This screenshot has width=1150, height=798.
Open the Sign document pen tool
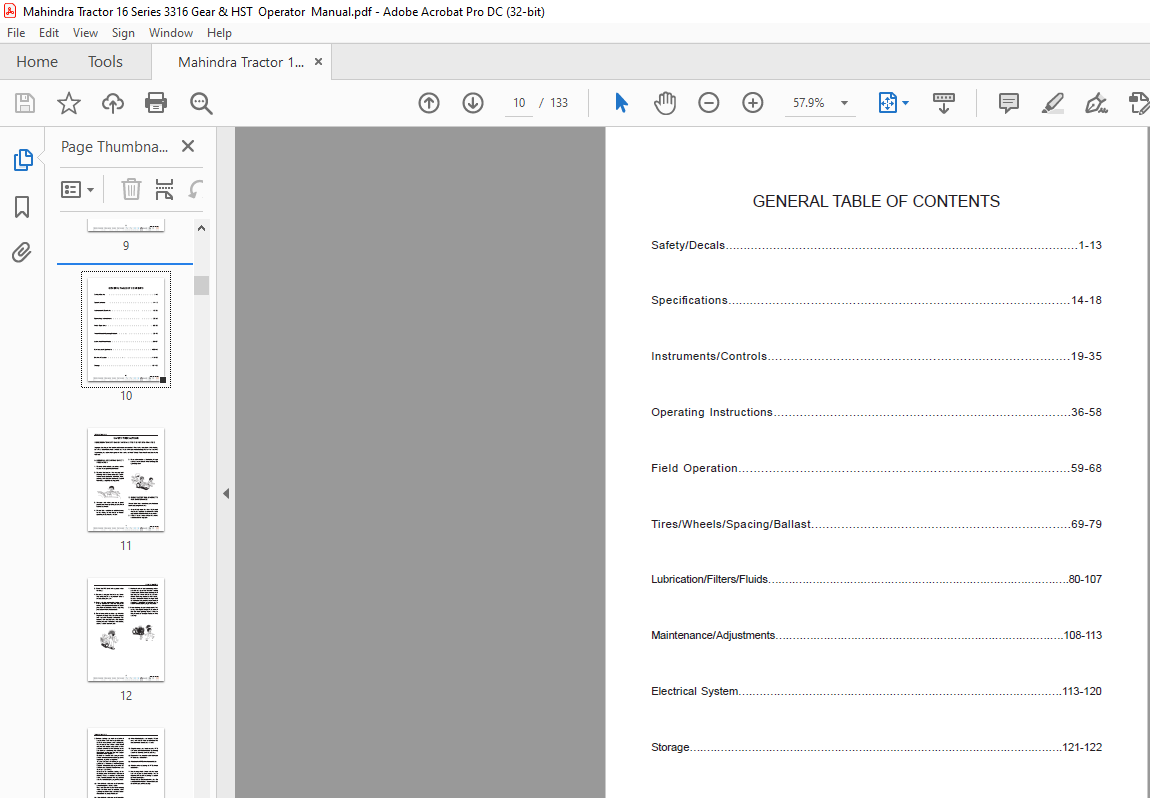[1096, 103]
